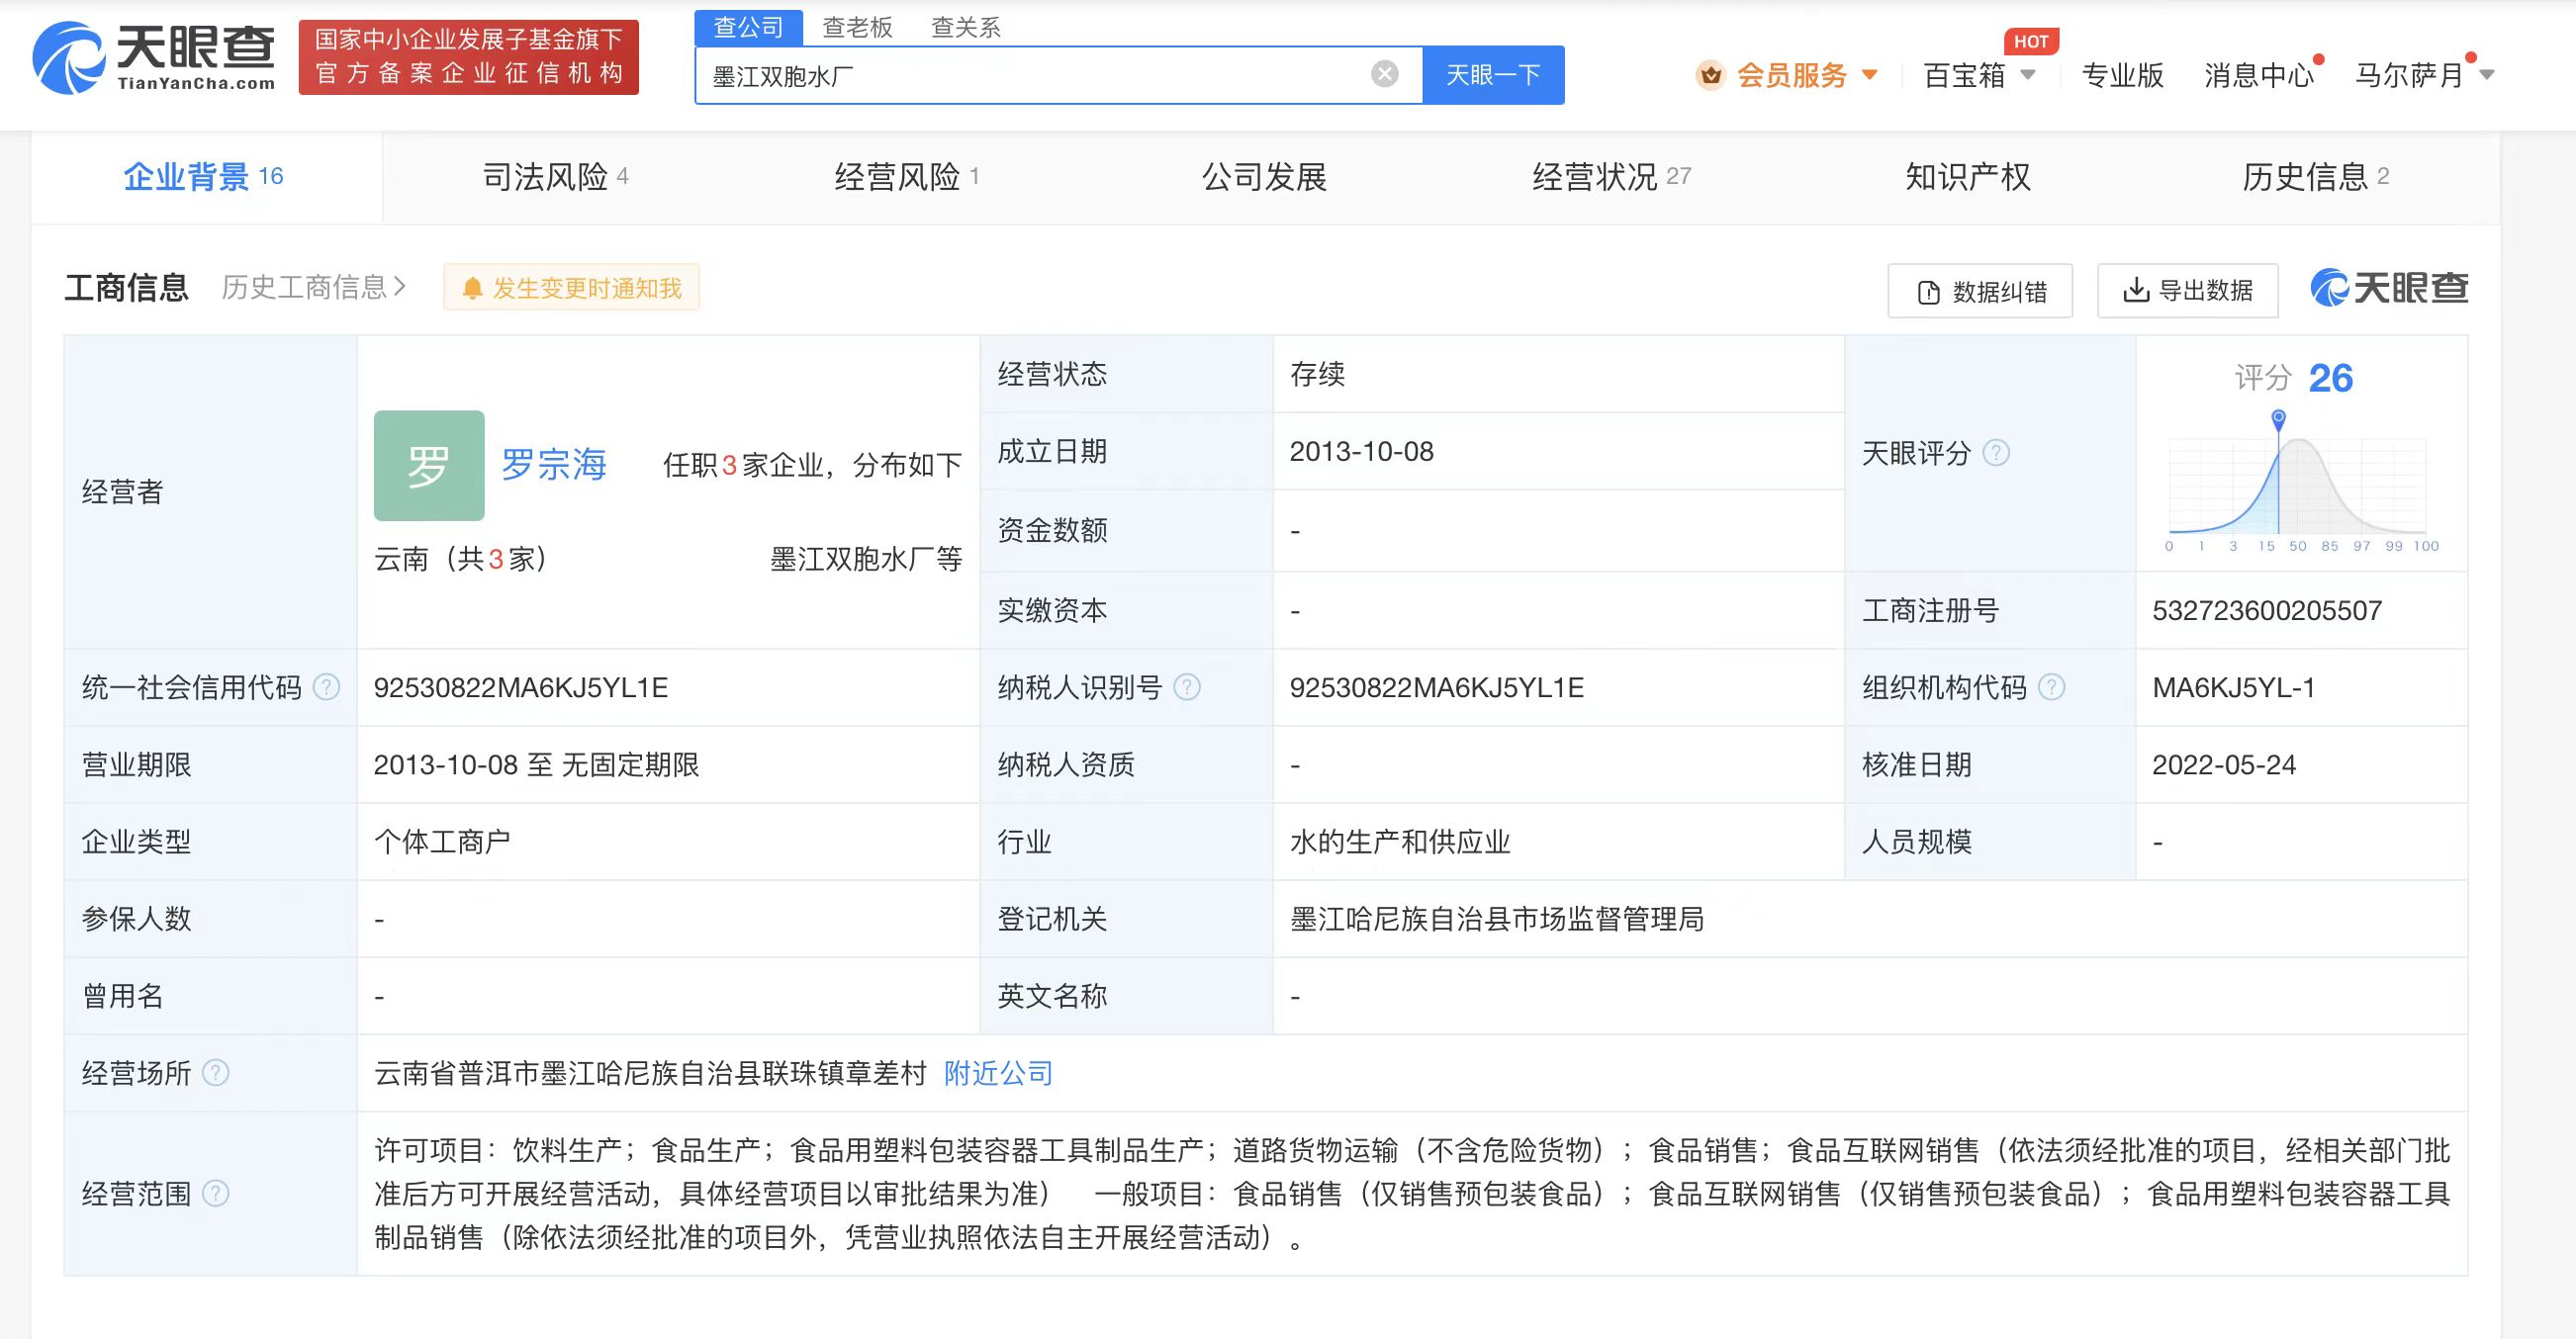This screenshot has width=2576, height=1339.
Task: Click the score value 26
Action: (2330, 378)
